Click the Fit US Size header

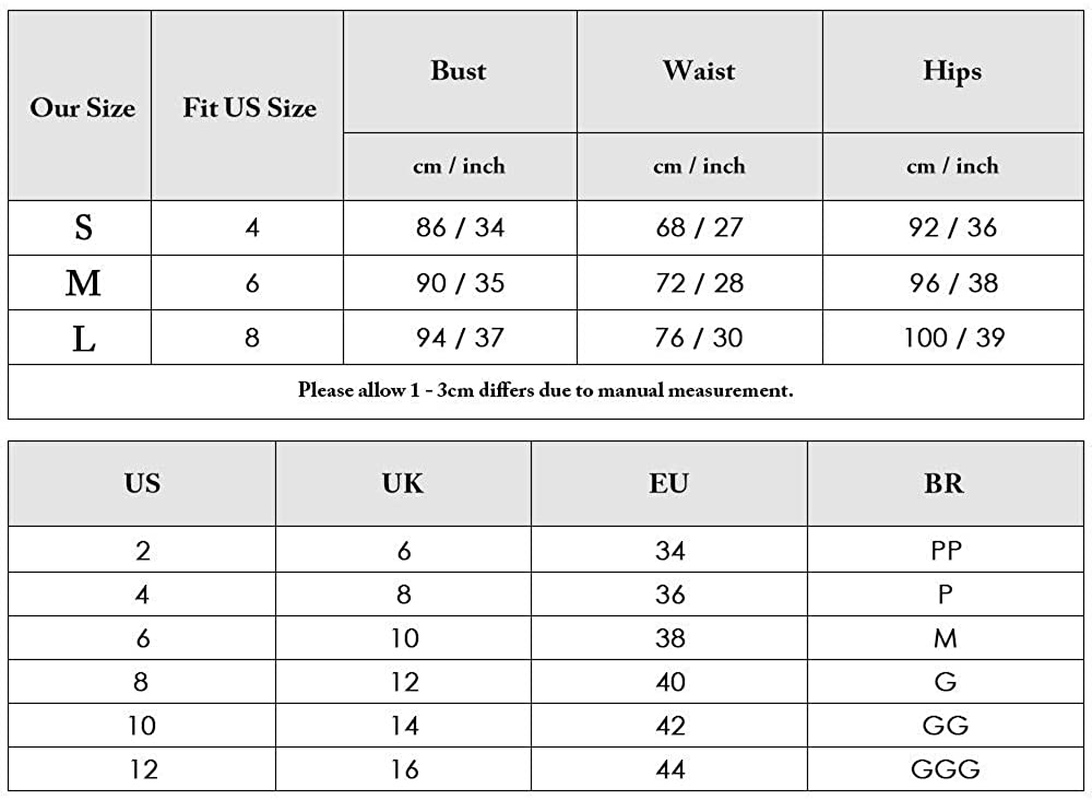(x=249, y=107)
